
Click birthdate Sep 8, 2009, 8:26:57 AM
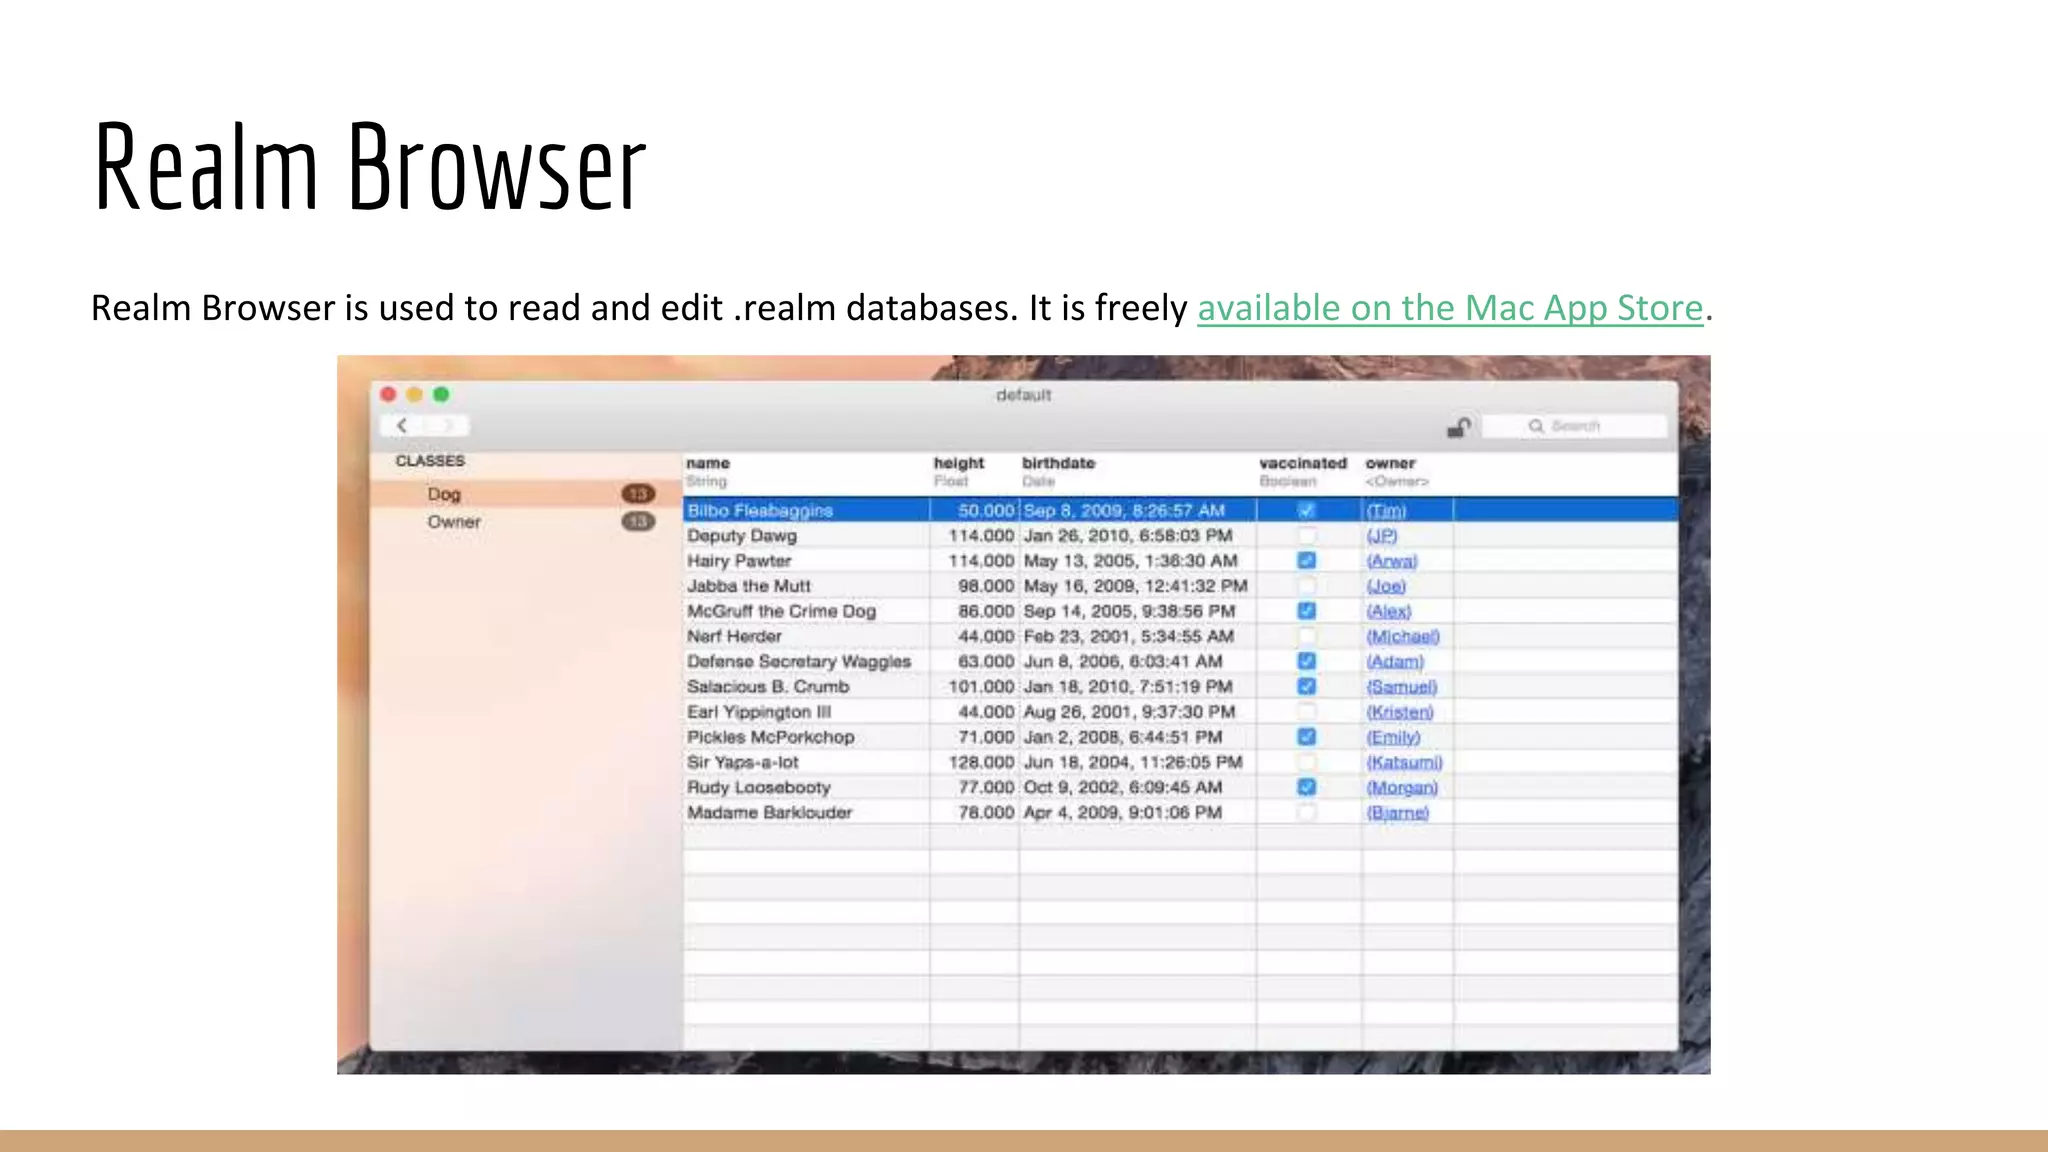1124,510
